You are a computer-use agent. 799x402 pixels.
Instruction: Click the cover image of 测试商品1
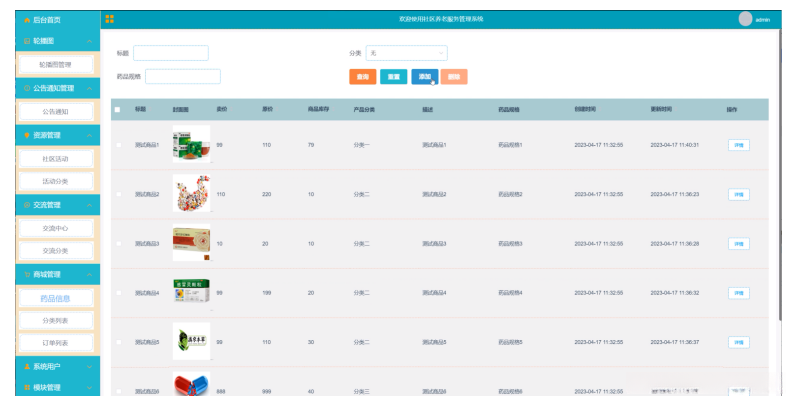tap(192, 144)
